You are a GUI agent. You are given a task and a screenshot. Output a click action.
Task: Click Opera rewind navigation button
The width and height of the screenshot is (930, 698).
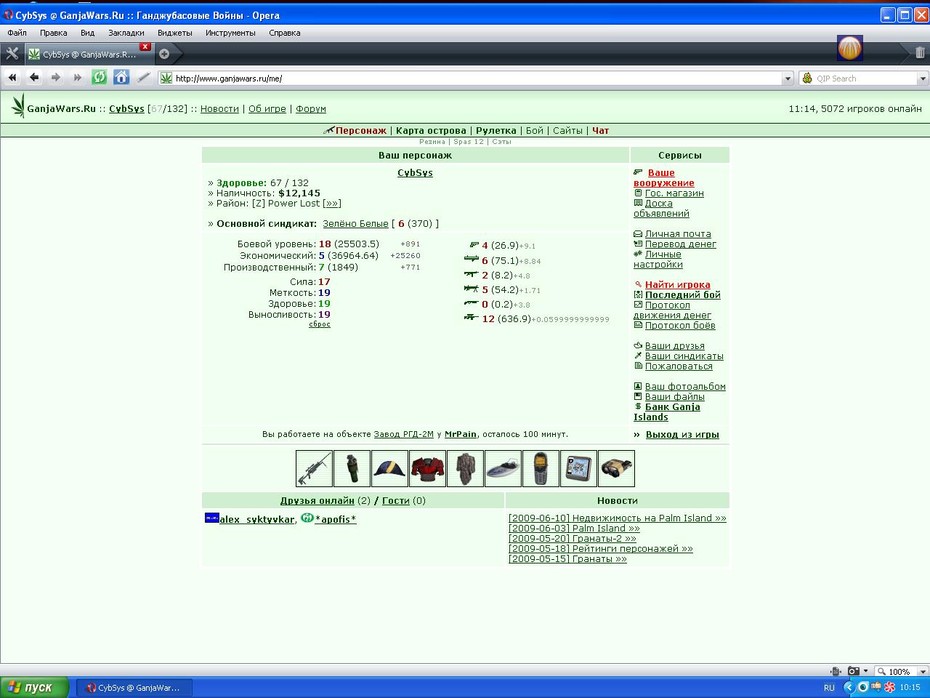[12, 77]
